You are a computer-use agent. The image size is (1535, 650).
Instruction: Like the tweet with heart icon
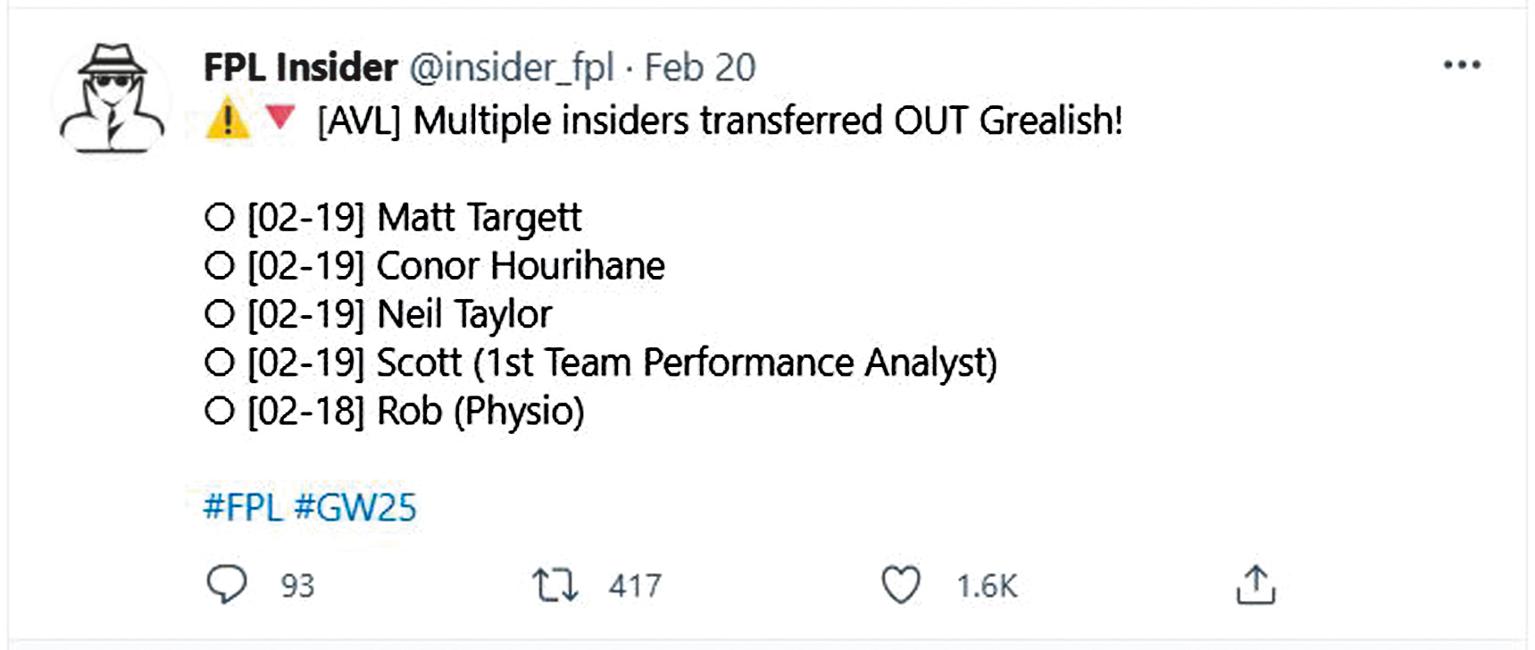tap(900, 586)
